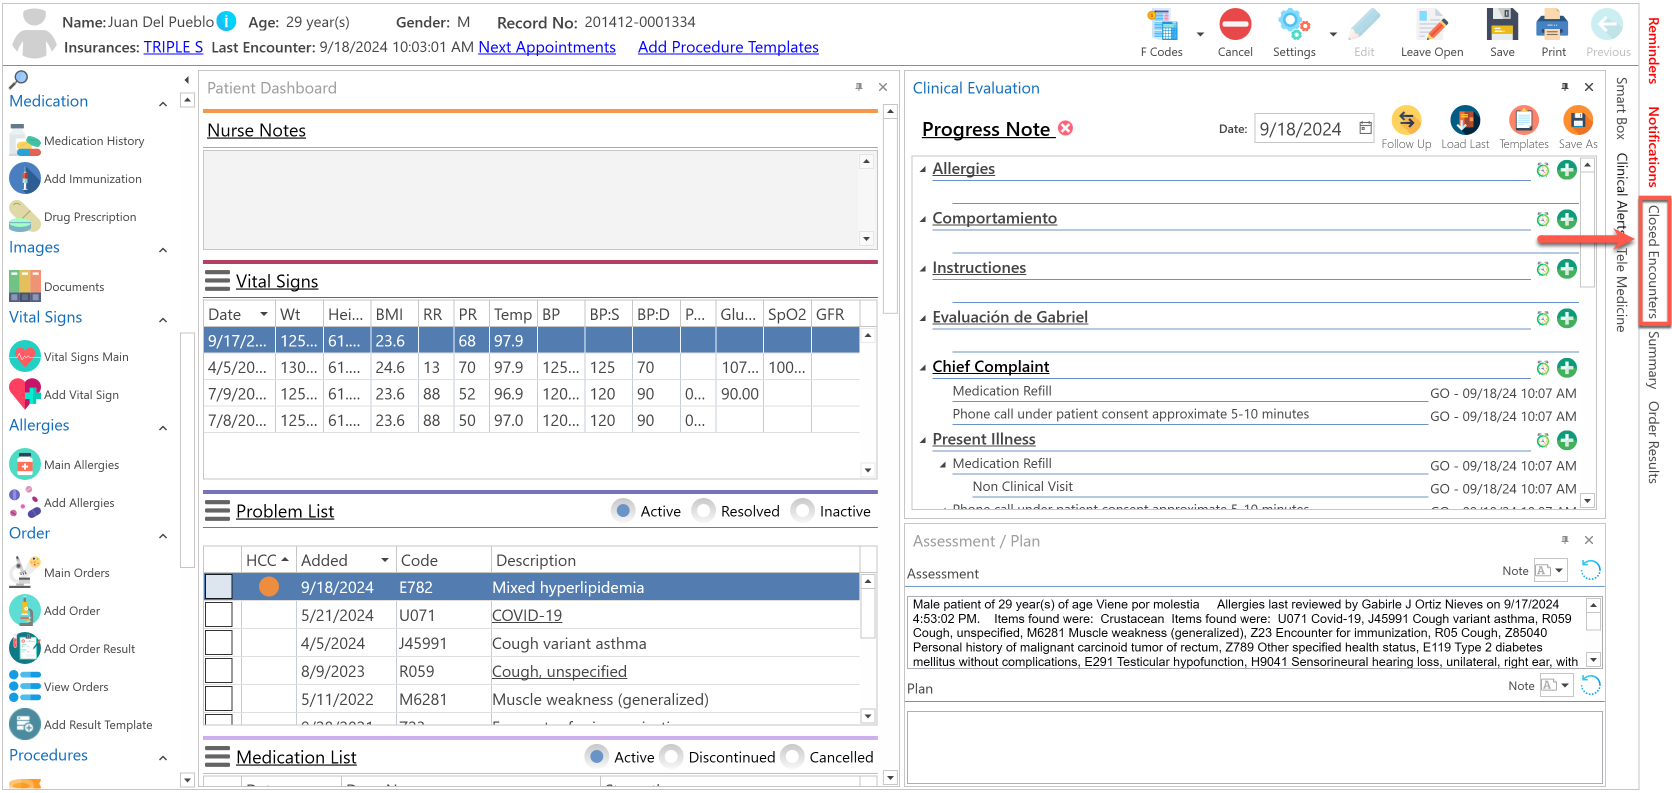This screenshot has width=1672, height=793.
Task: Open the Notifications side tab
Action: click(1654, 147)
